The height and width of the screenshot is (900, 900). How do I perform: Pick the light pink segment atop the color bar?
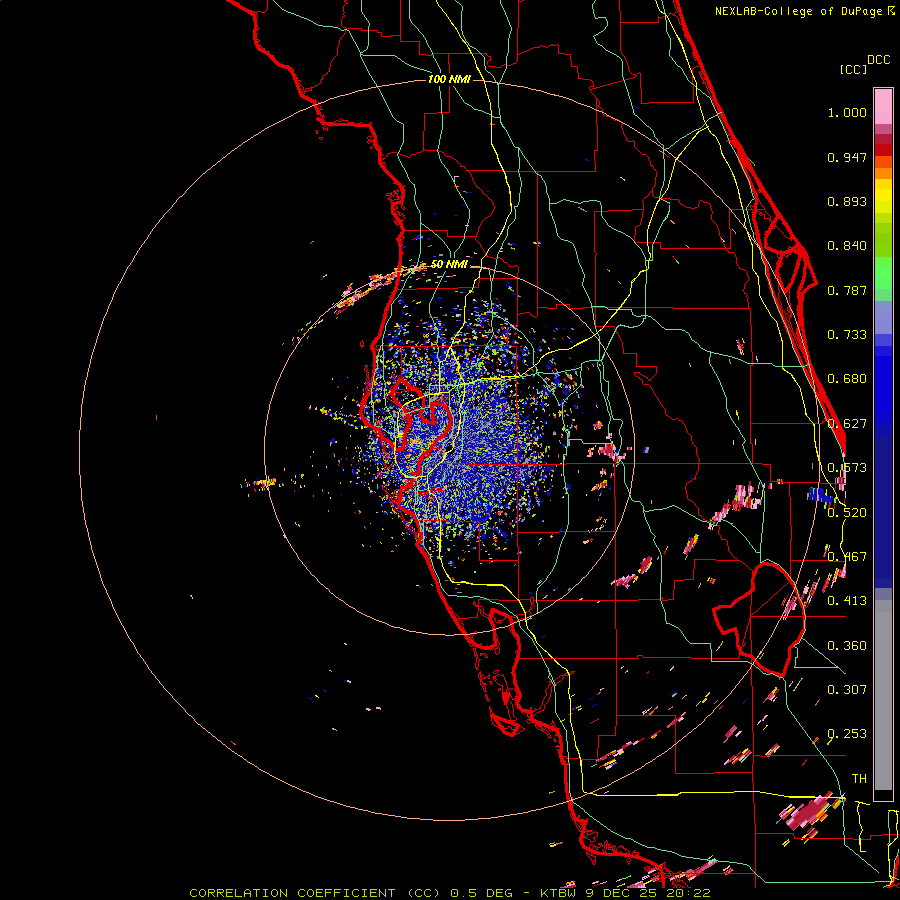tap(883, 107)
